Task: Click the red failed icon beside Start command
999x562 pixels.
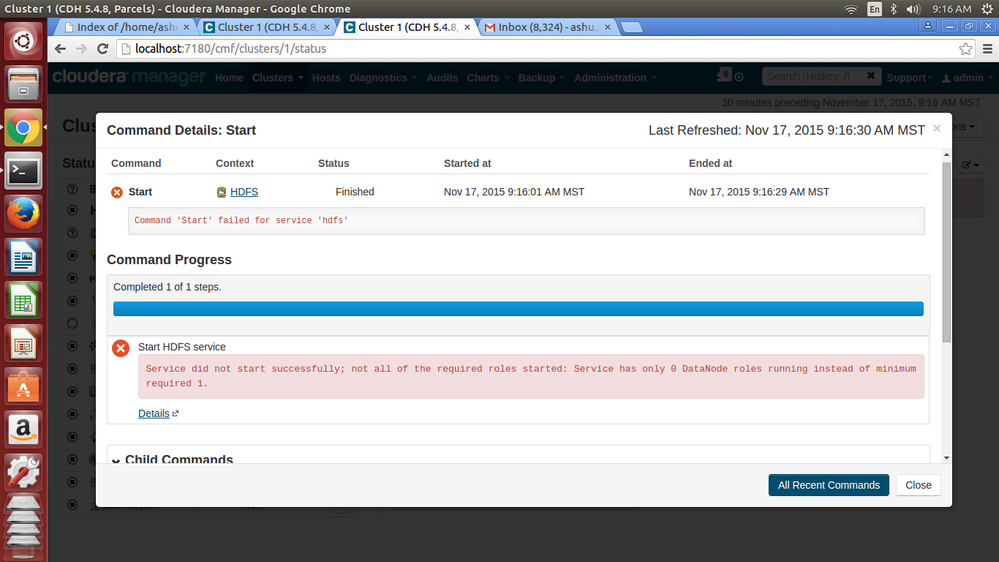Action: (x=117, y=192)
